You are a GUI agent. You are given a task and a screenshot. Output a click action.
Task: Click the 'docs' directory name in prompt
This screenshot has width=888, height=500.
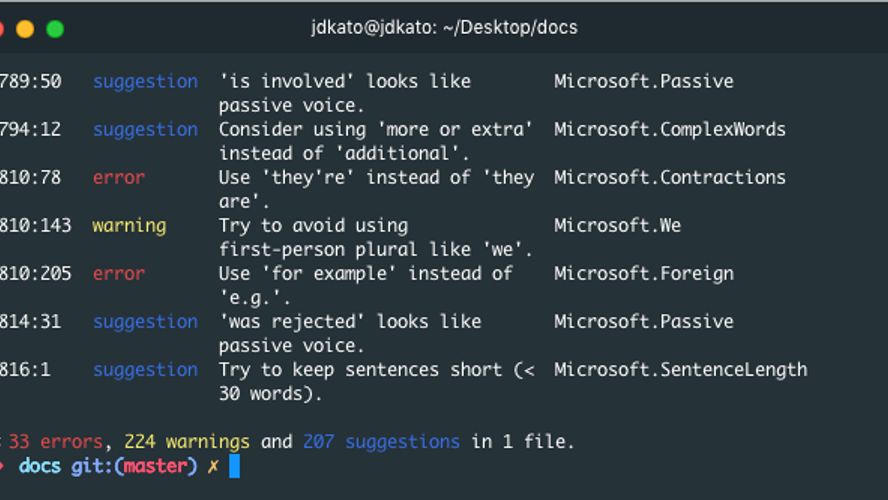click(40, 466)
